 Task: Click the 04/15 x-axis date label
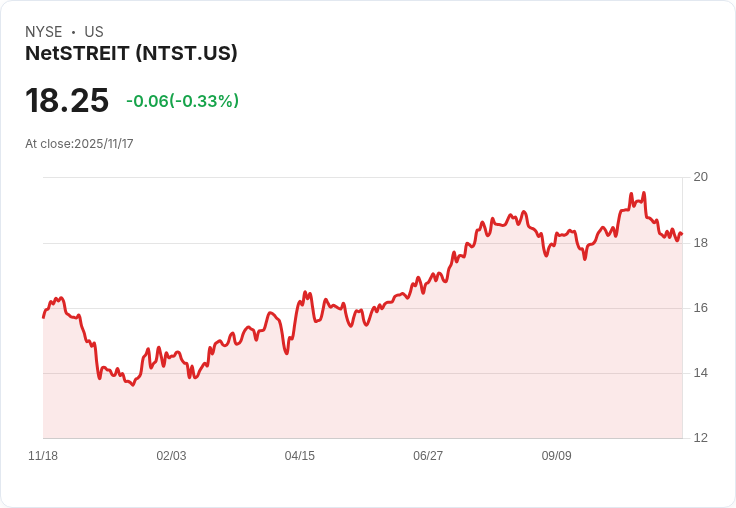click(x=299, y=456)
